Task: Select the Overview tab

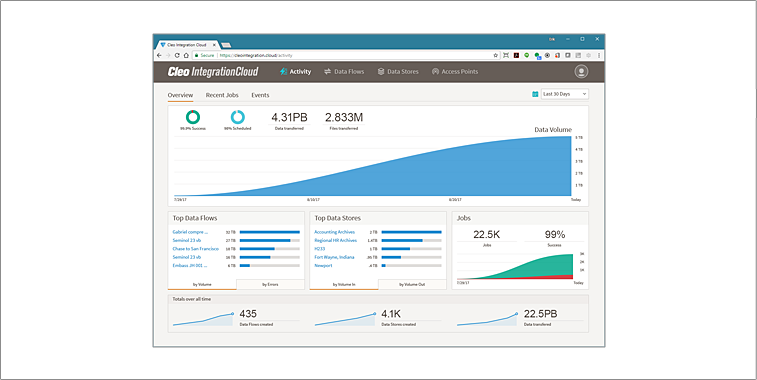Action: (x=180, y=95)
